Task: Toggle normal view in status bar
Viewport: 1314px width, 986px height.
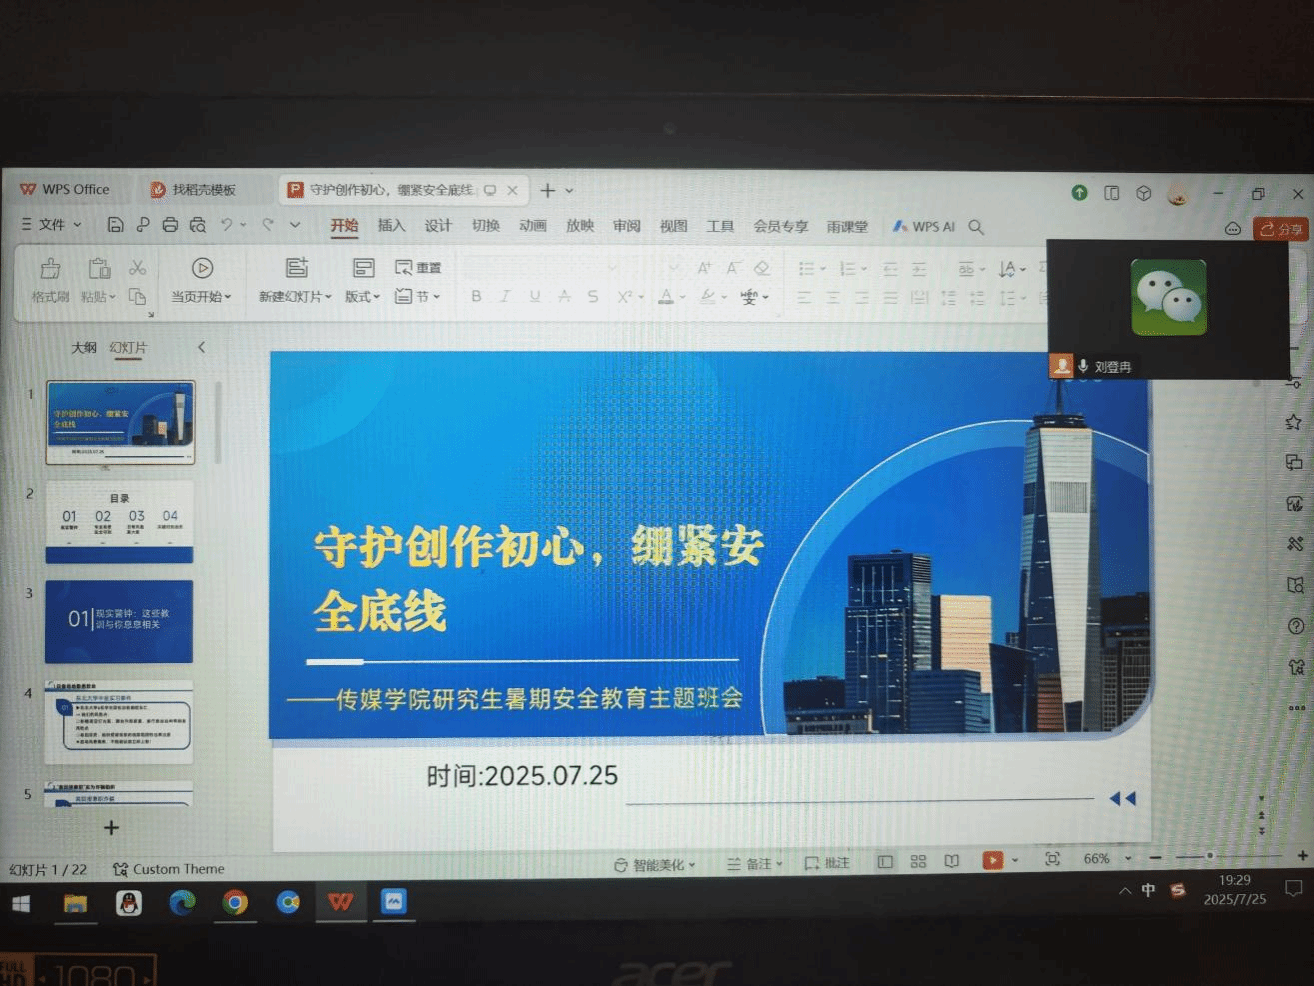Action: pos(885,861)
